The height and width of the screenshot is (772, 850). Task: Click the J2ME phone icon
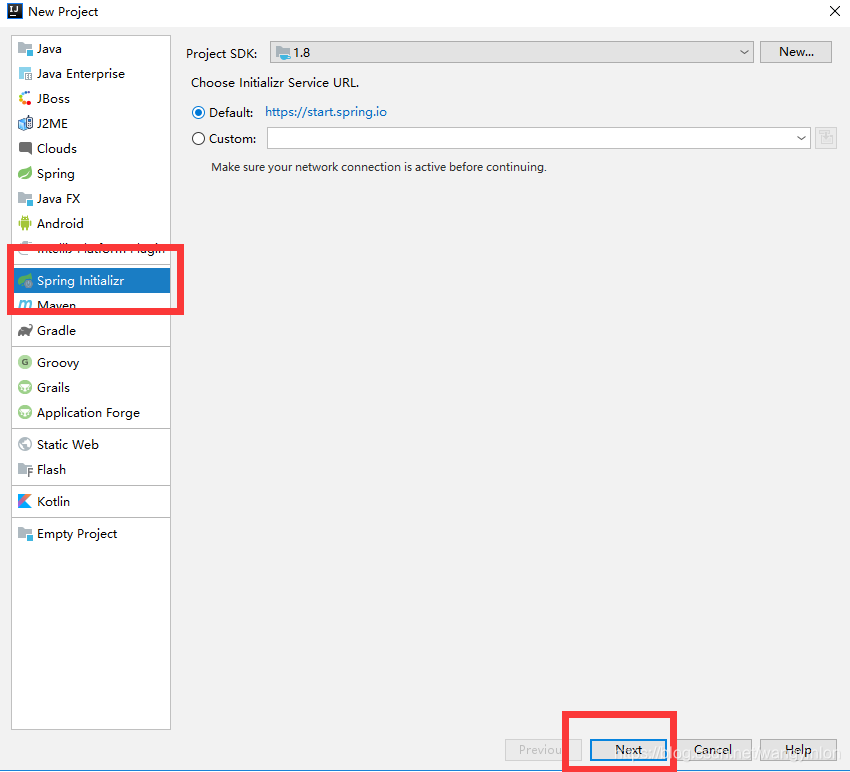coord(25,124)
